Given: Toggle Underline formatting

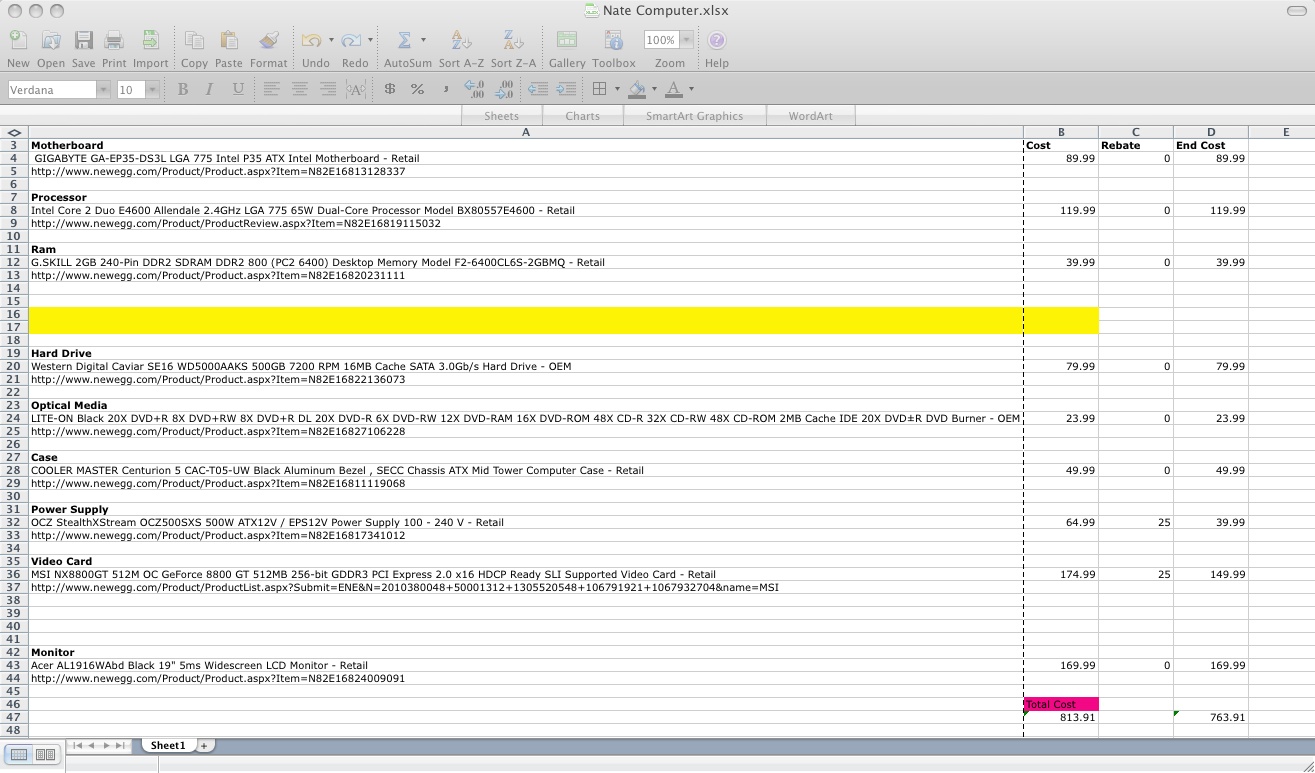Looking at the screenshot, I should point(237,89).
